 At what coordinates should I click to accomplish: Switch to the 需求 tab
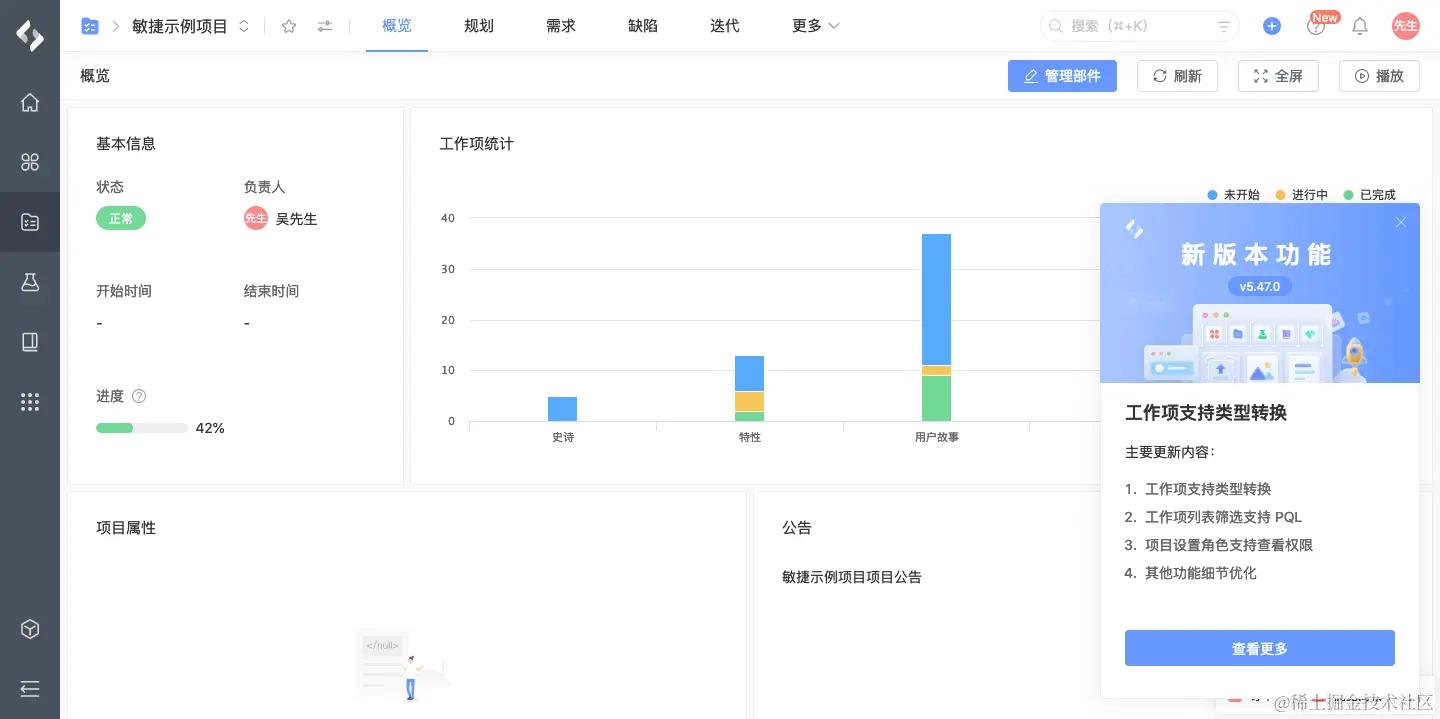(561, 26)
